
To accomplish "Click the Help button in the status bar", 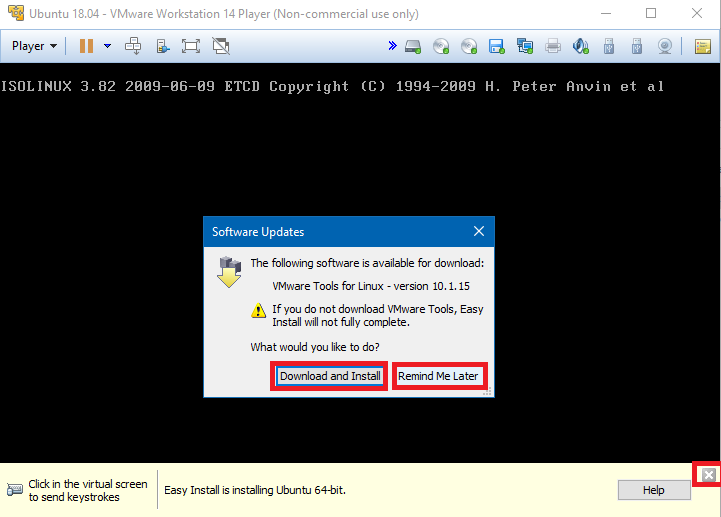I will (654, 490).
